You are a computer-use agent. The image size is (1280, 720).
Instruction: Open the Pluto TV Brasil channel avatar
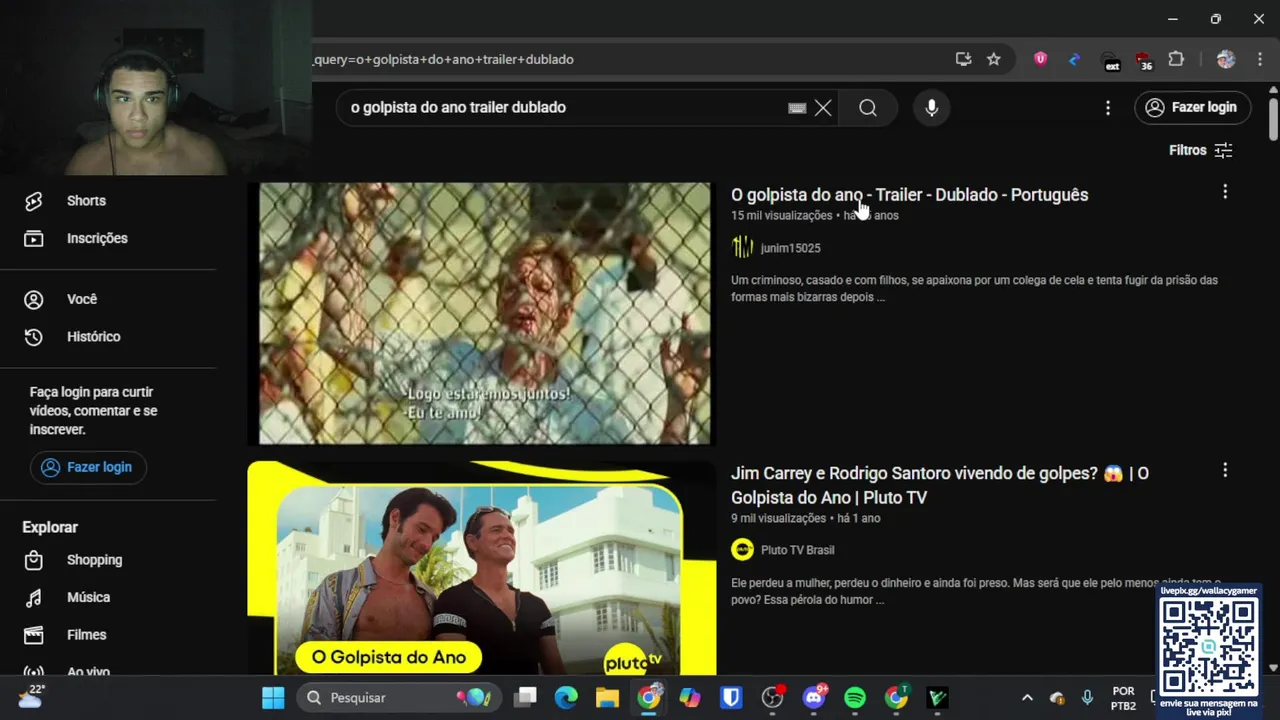click(x=742, y=550)
